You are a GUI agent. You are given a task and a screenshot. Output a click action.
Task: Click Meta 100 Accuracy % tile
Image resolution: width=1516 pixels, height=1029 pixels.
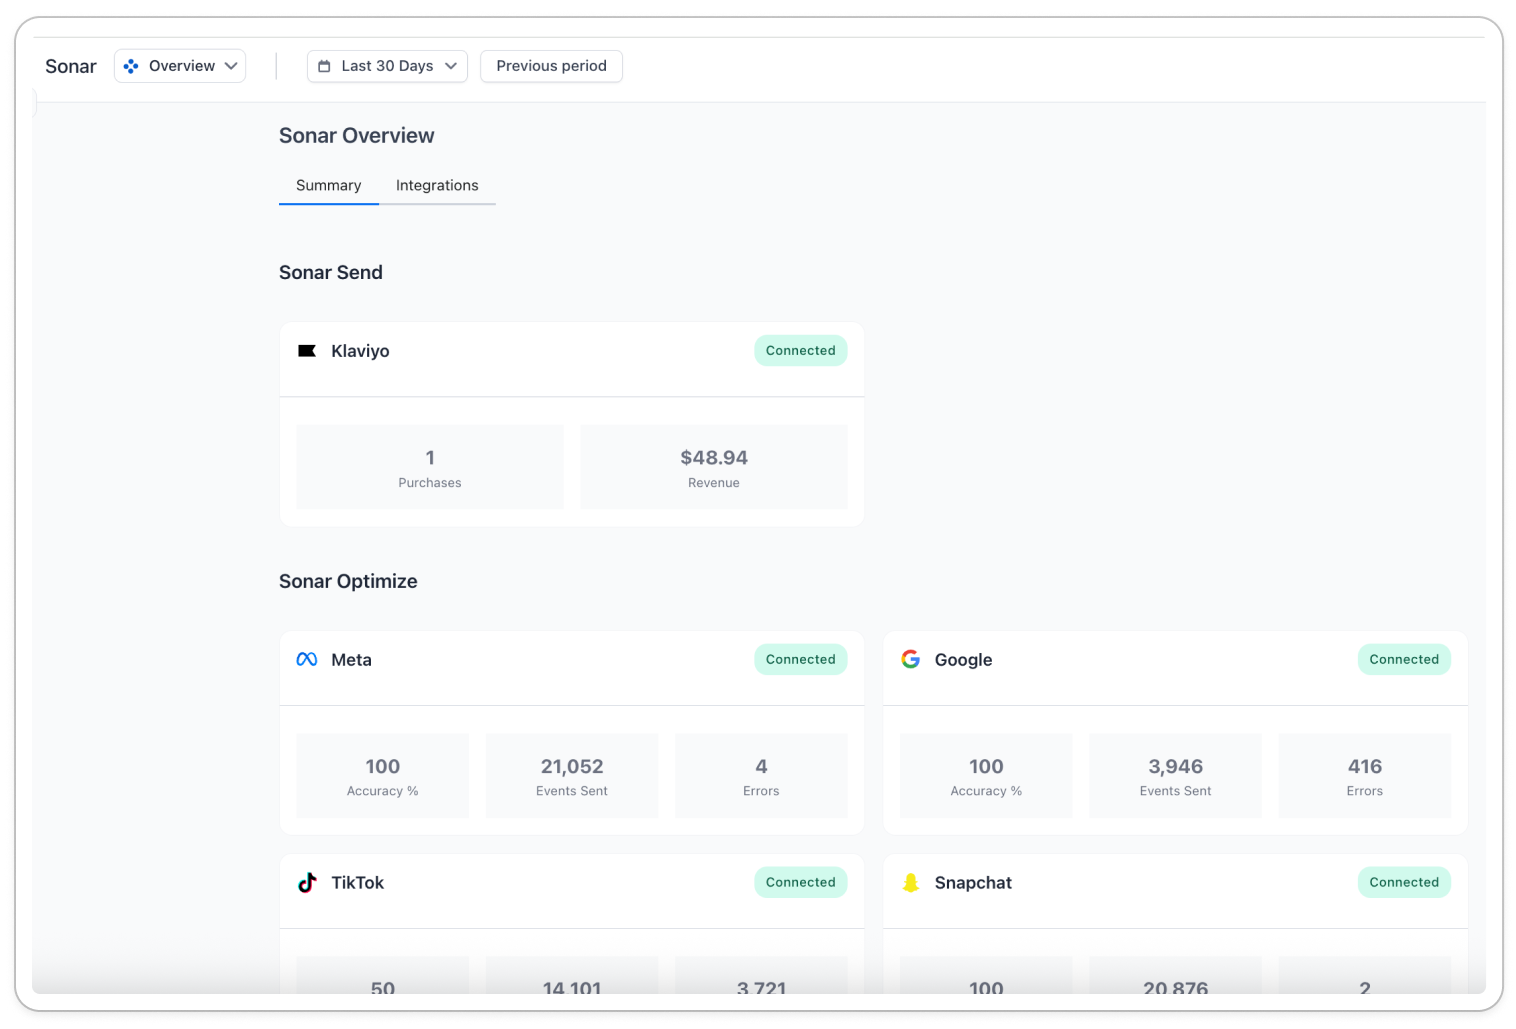(383, 776)
